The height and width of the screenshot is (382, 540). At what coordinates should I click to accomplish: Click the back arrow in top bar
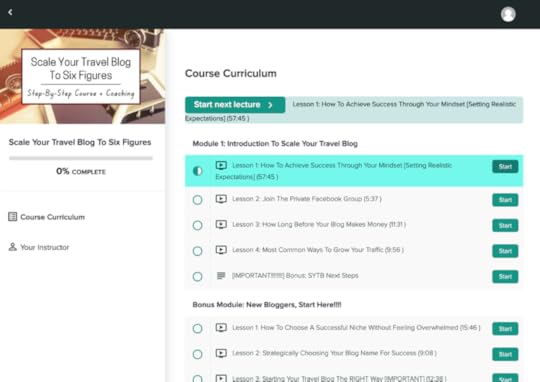[x=10, y=12]
